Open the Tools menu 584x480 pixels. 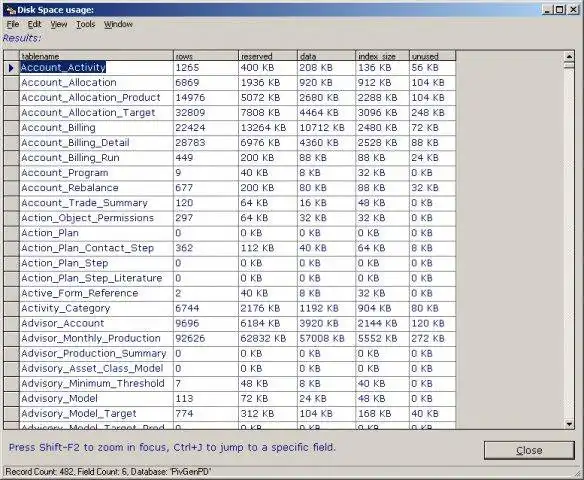86,24
